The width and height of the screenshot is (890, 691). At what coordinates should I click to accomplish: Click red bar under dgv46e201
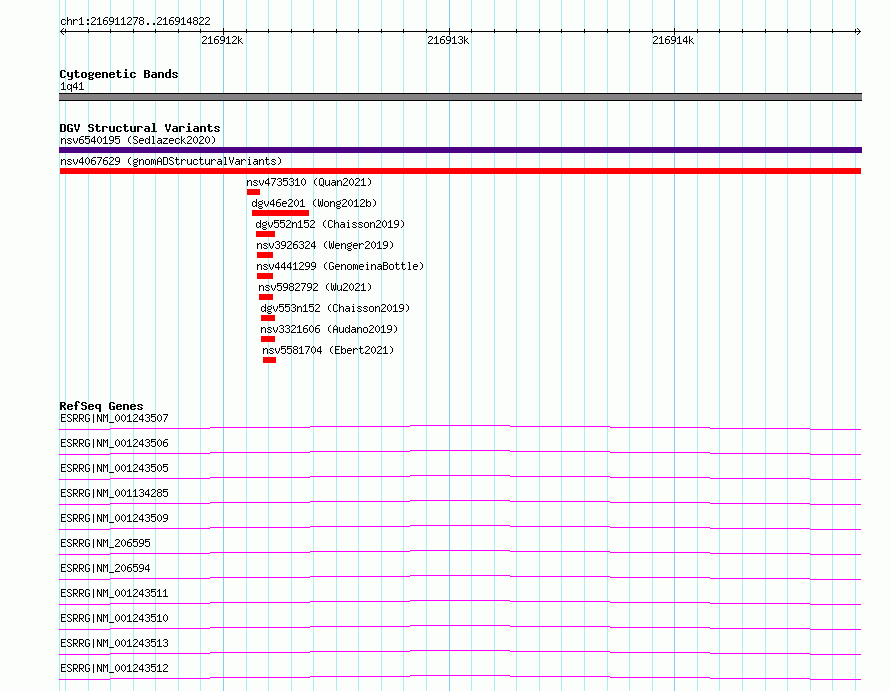tap(280, 213)
